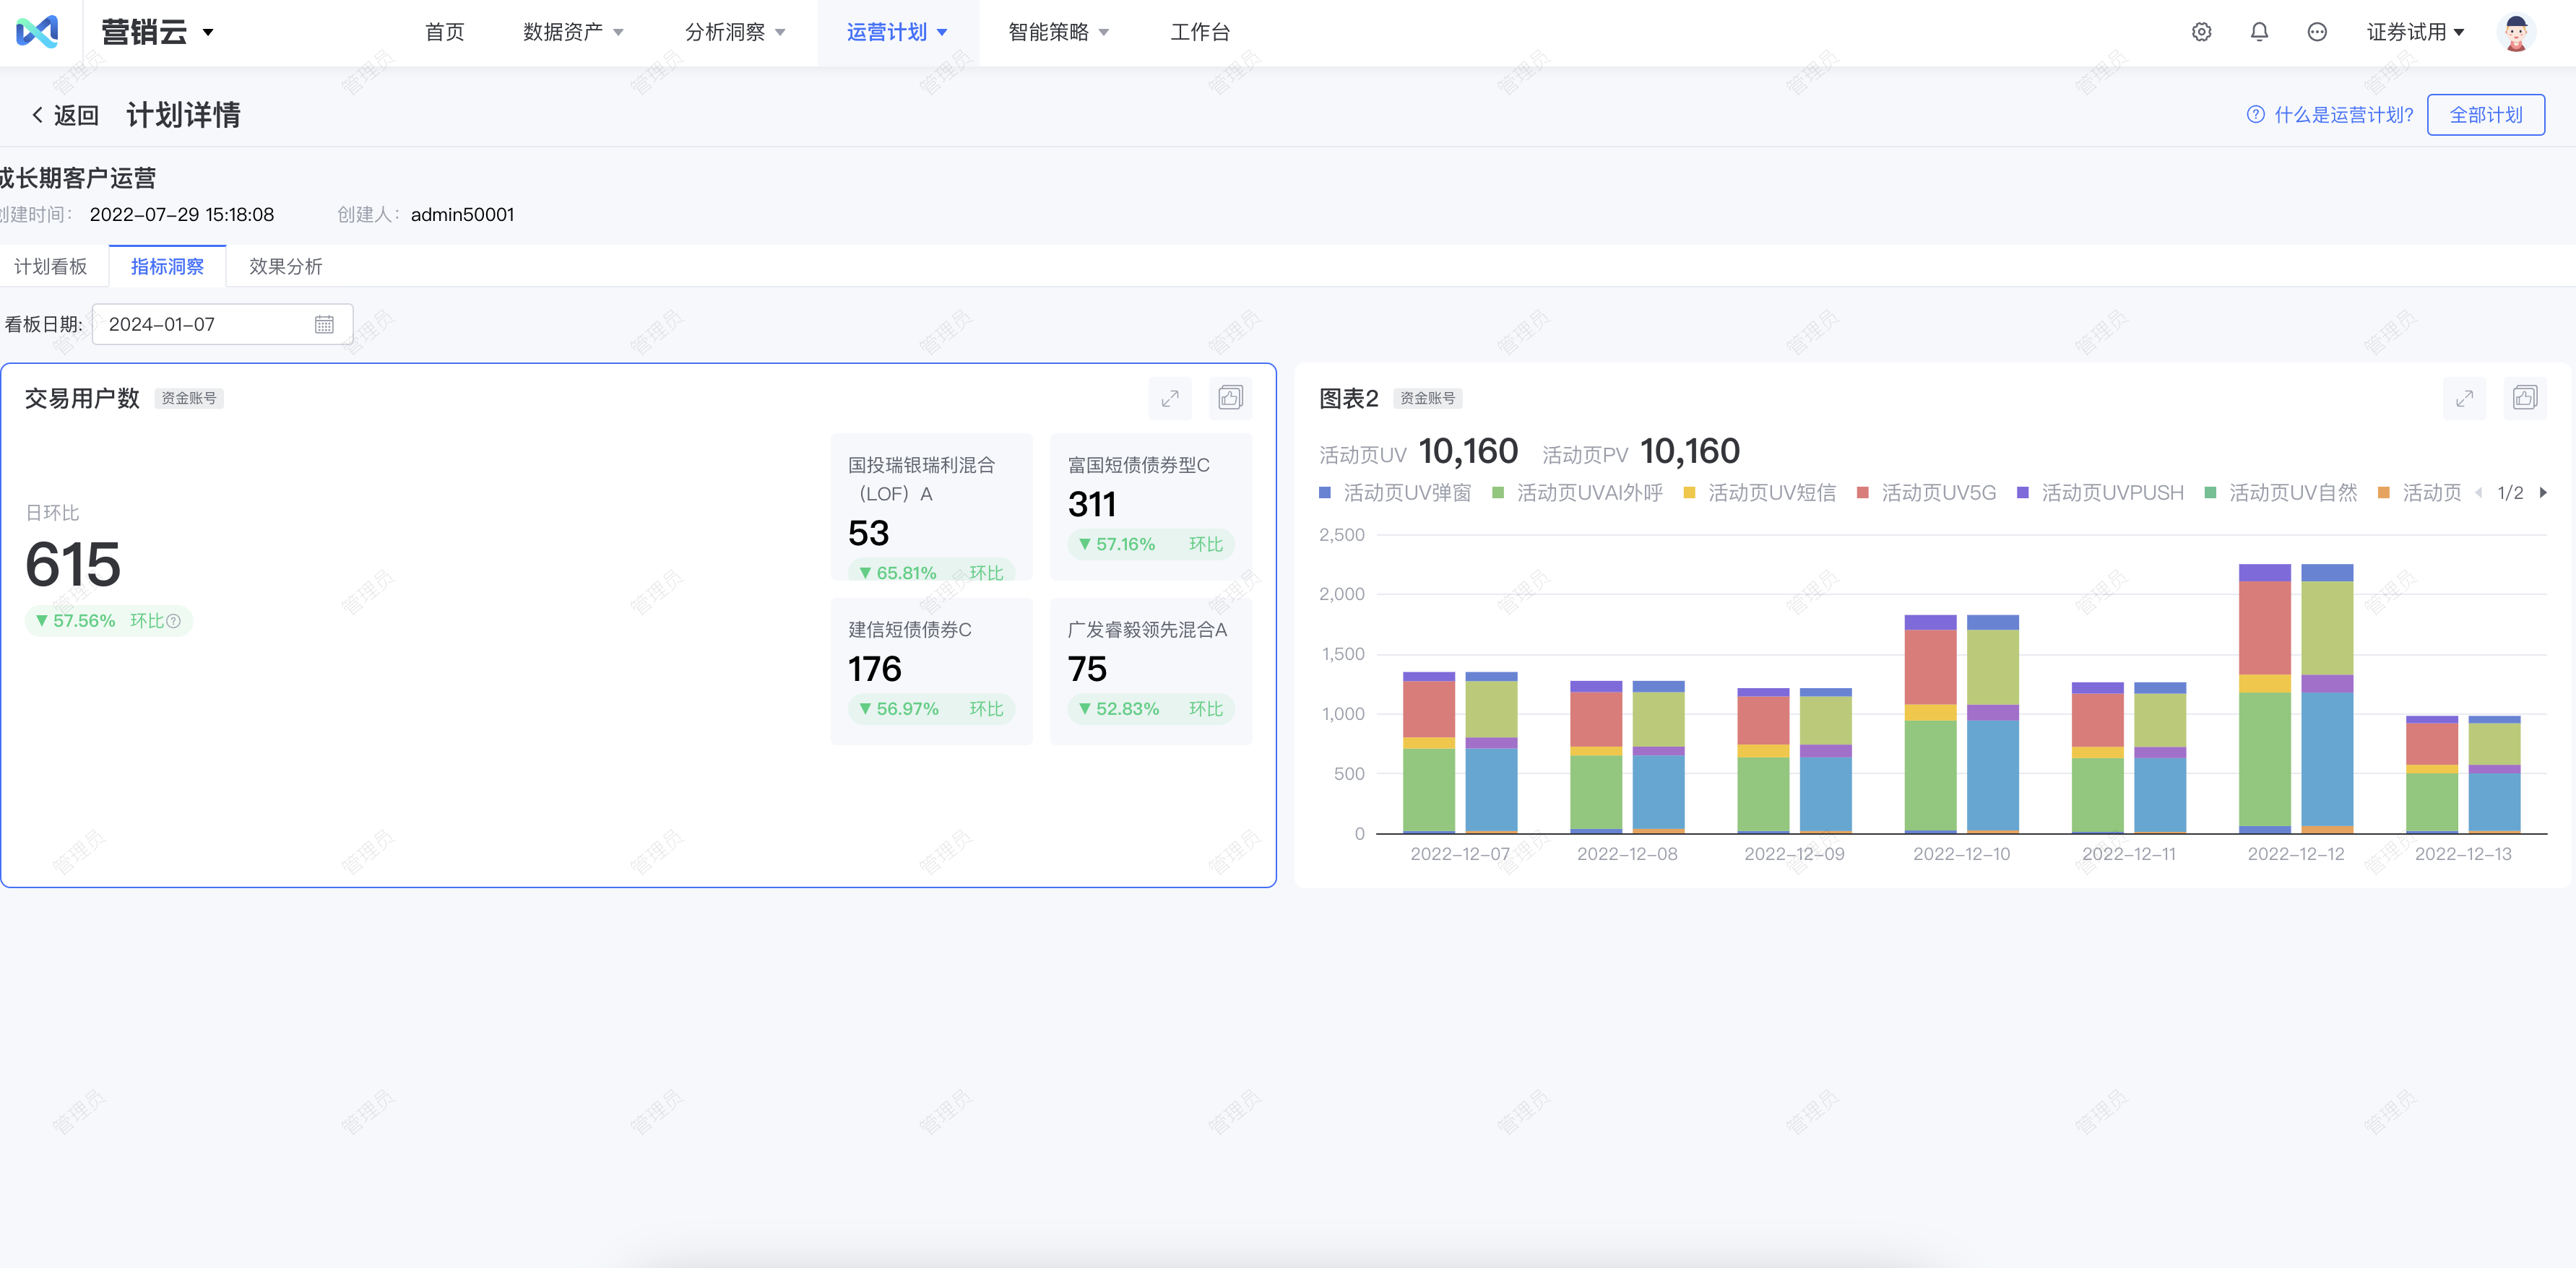
Task: Toggle legend 活动页UV5G
Action: click(x=1926, y=492)
